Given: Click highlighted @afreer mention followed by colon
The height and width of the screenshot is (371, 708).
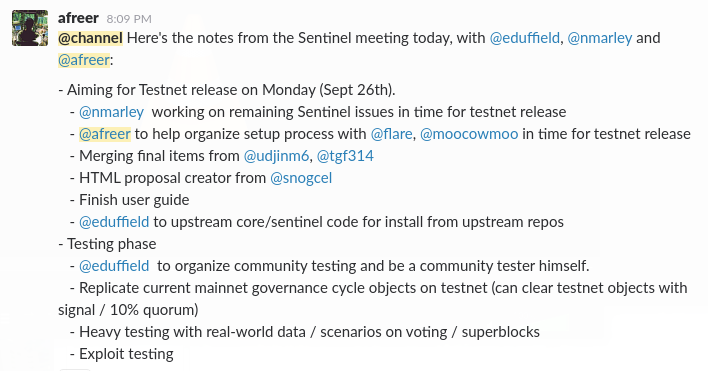Looking at the screenshot, I should [84, 60].
